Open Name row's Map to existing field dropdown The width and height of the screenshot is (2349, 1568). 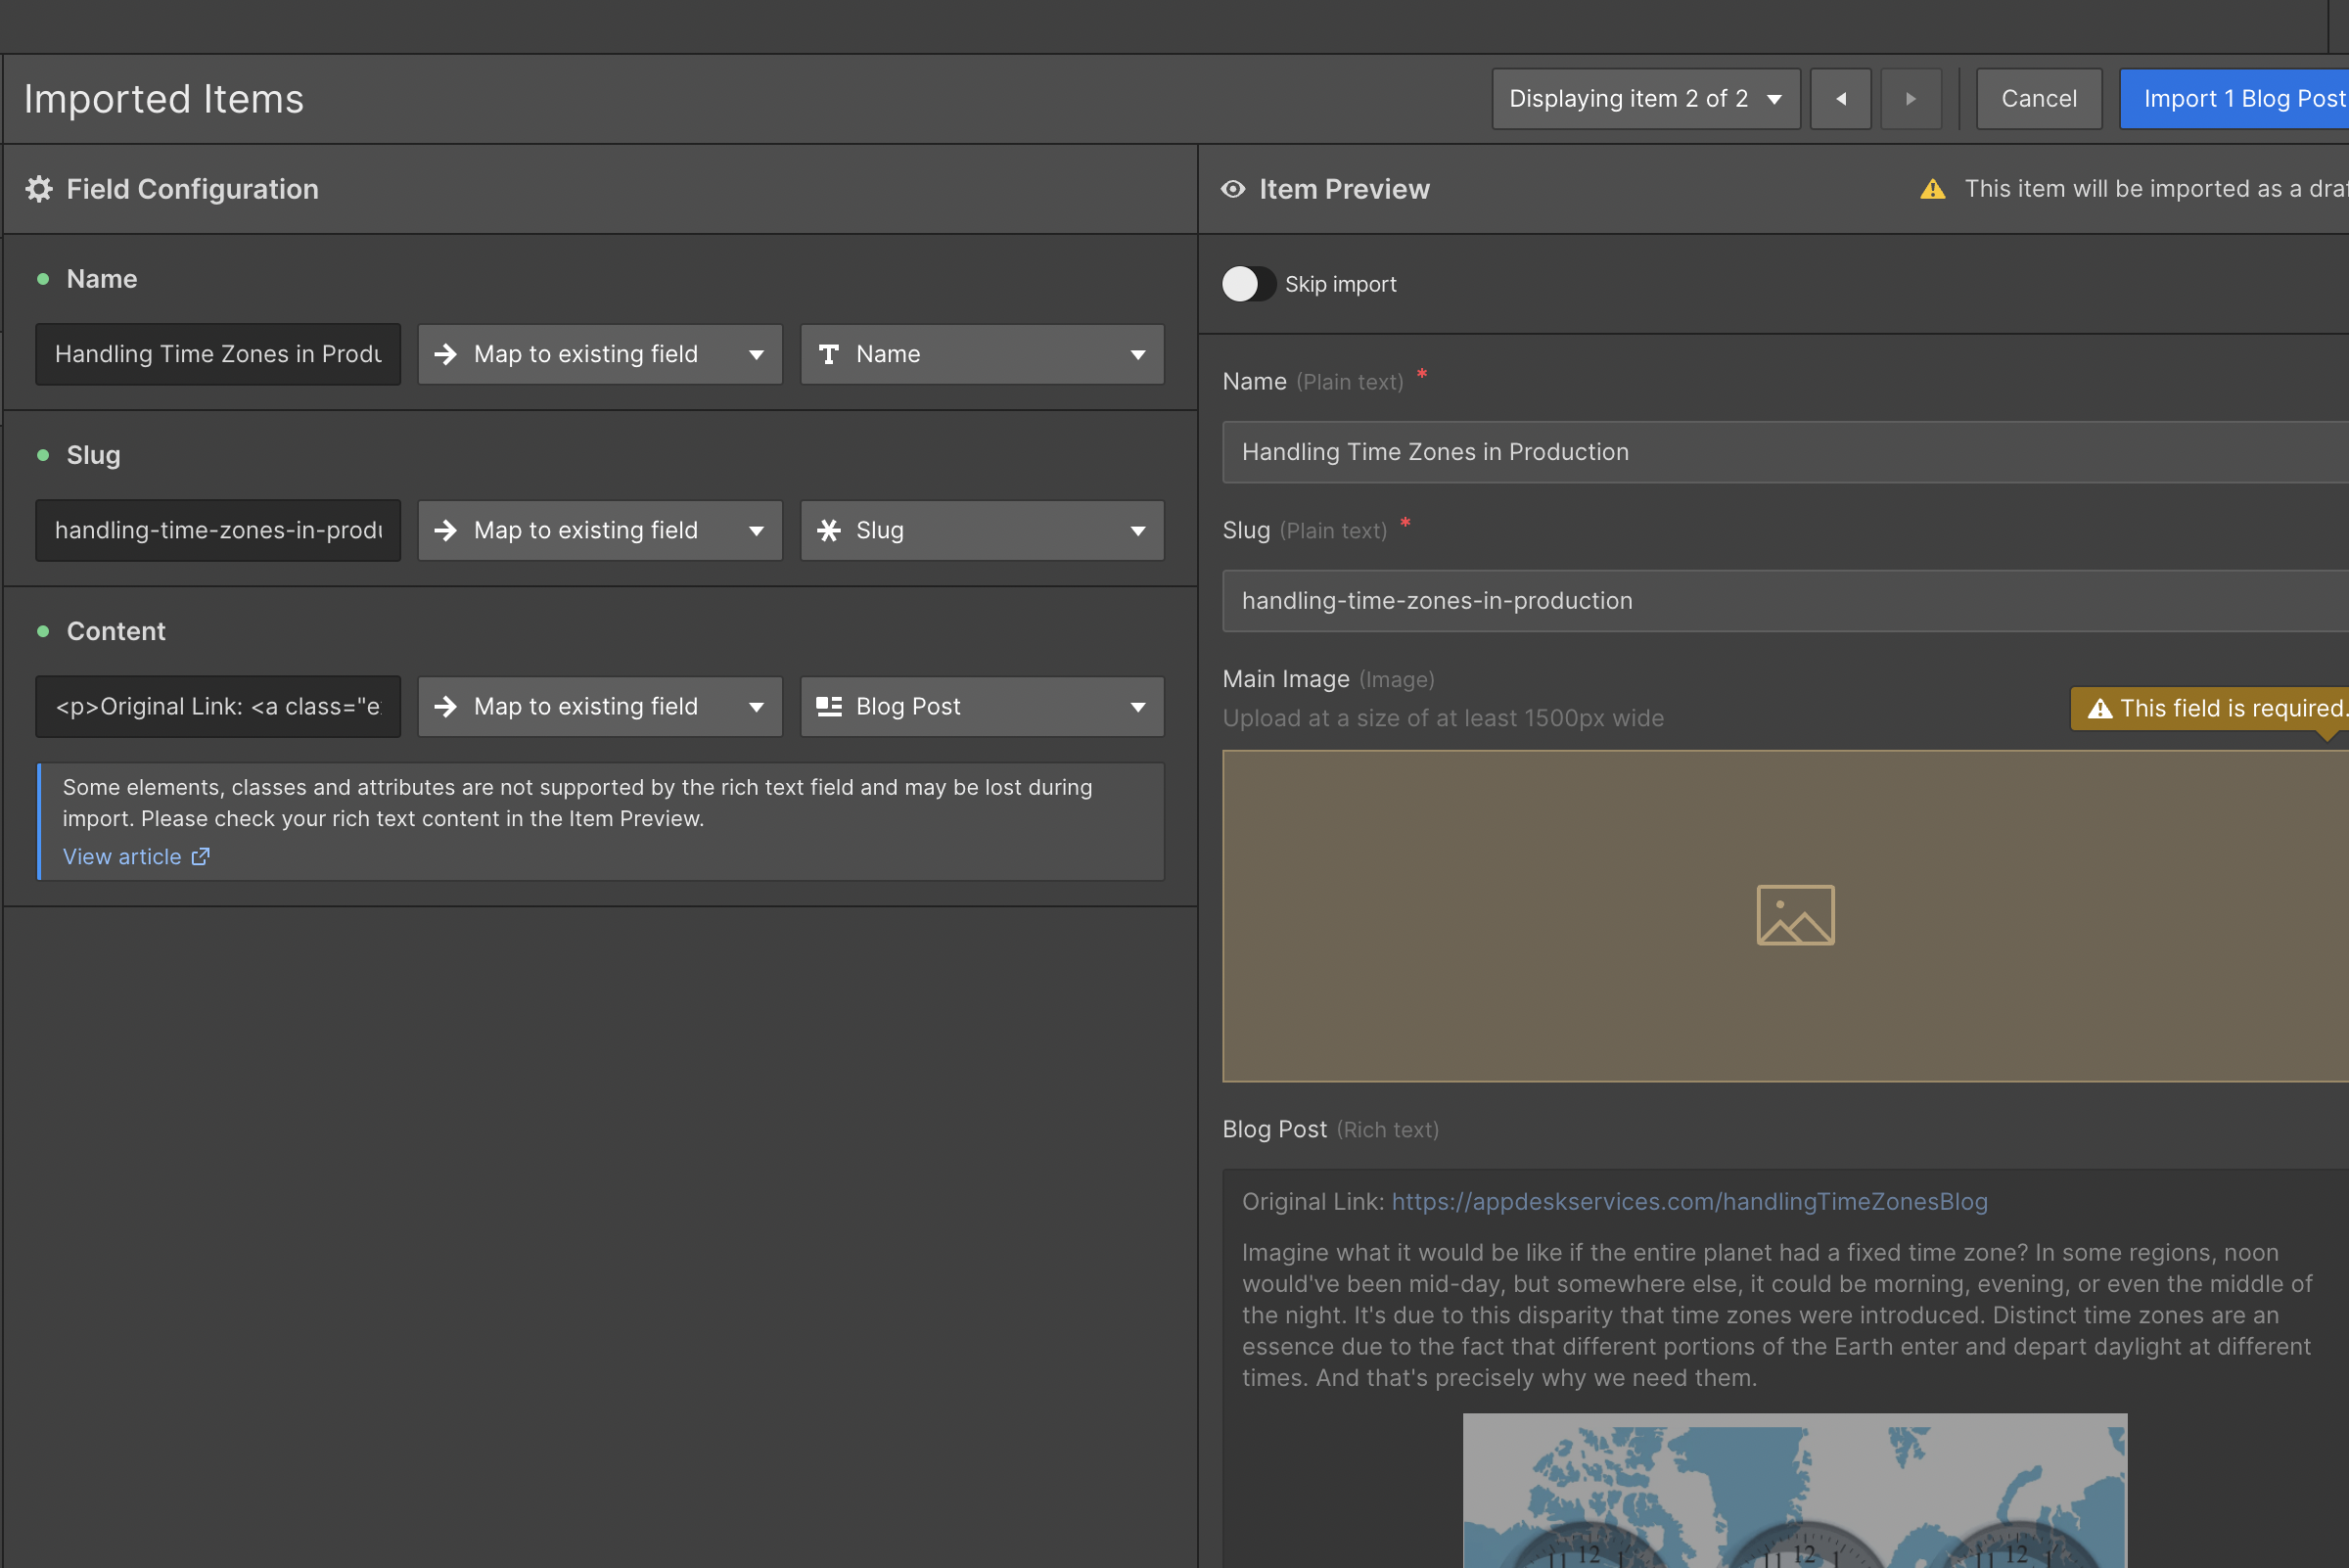coord(599,354)
